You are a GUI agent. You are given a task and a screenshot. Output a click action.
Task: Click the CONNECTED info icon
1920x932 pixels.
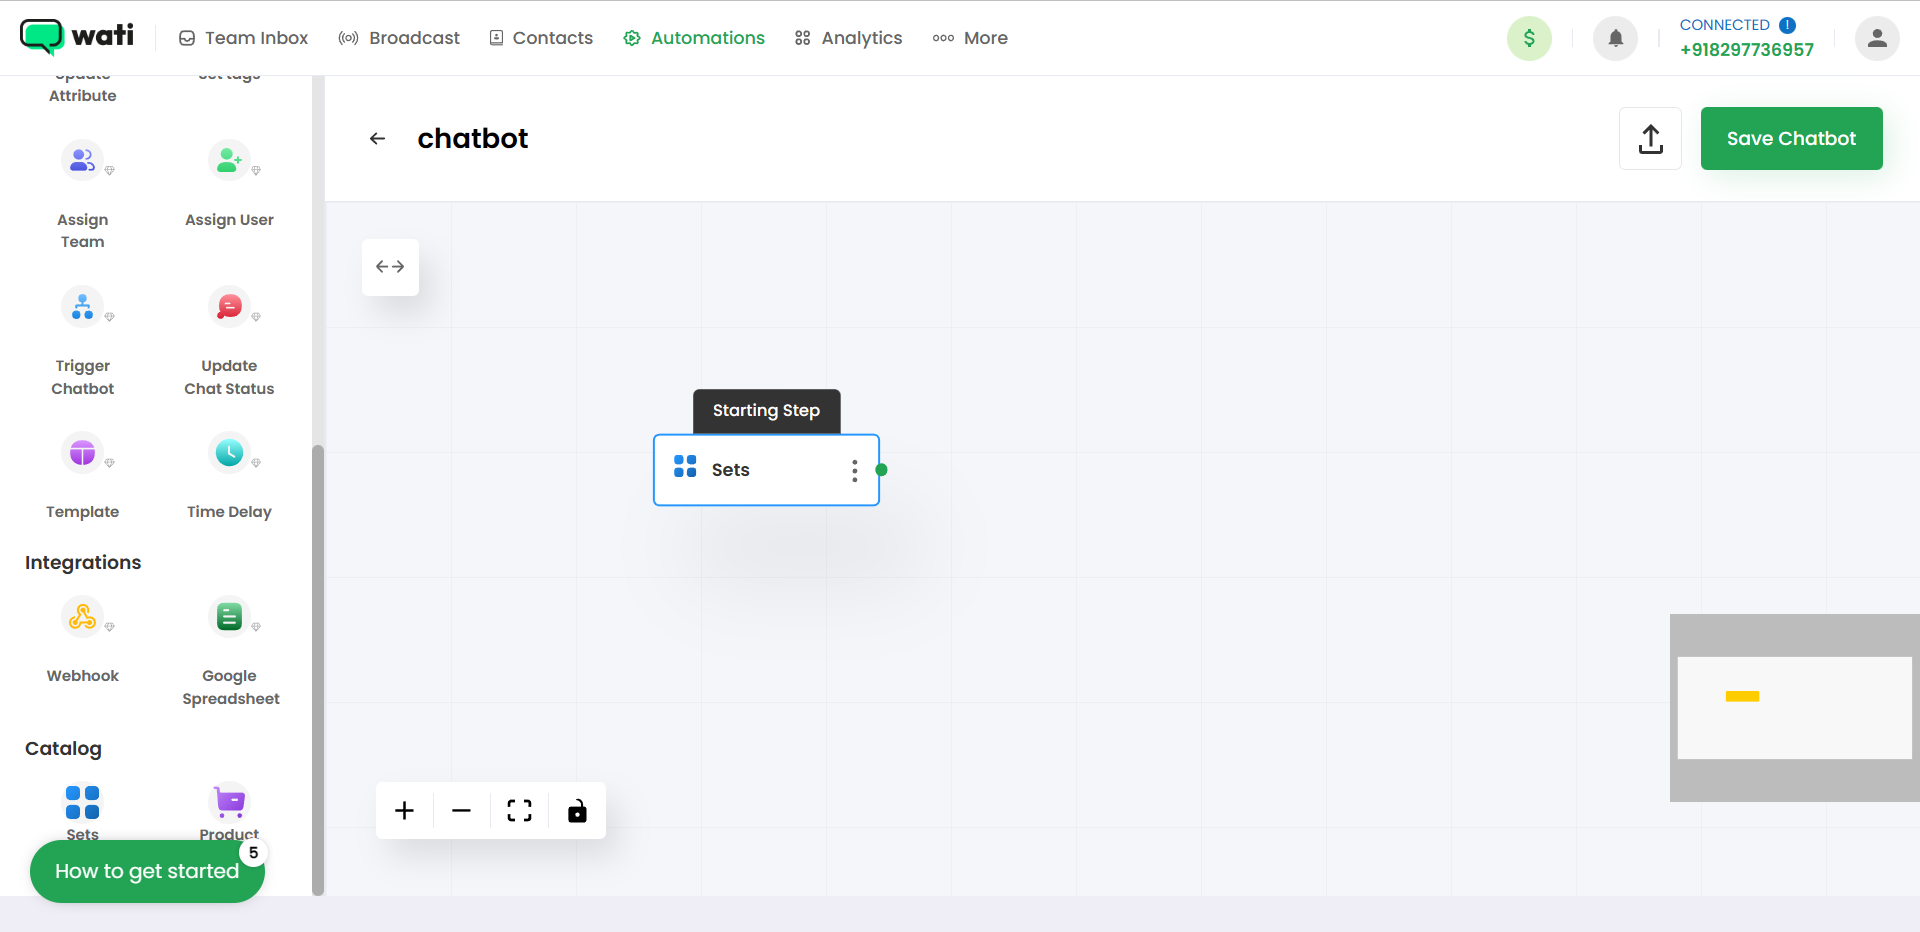pos(1788,25)
